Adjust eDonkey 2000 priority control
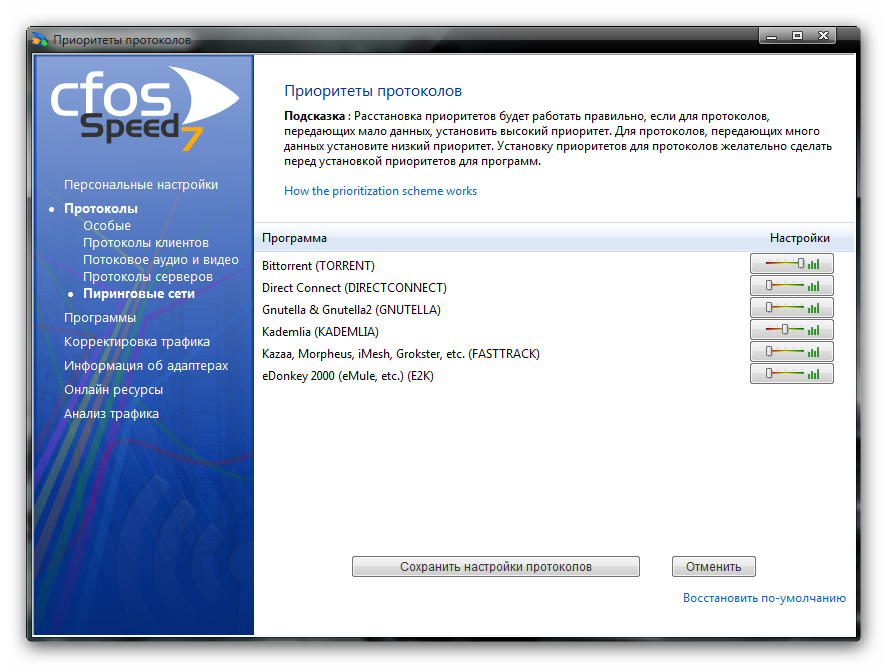This screenshot has width=888, height=669. point(791,374)
